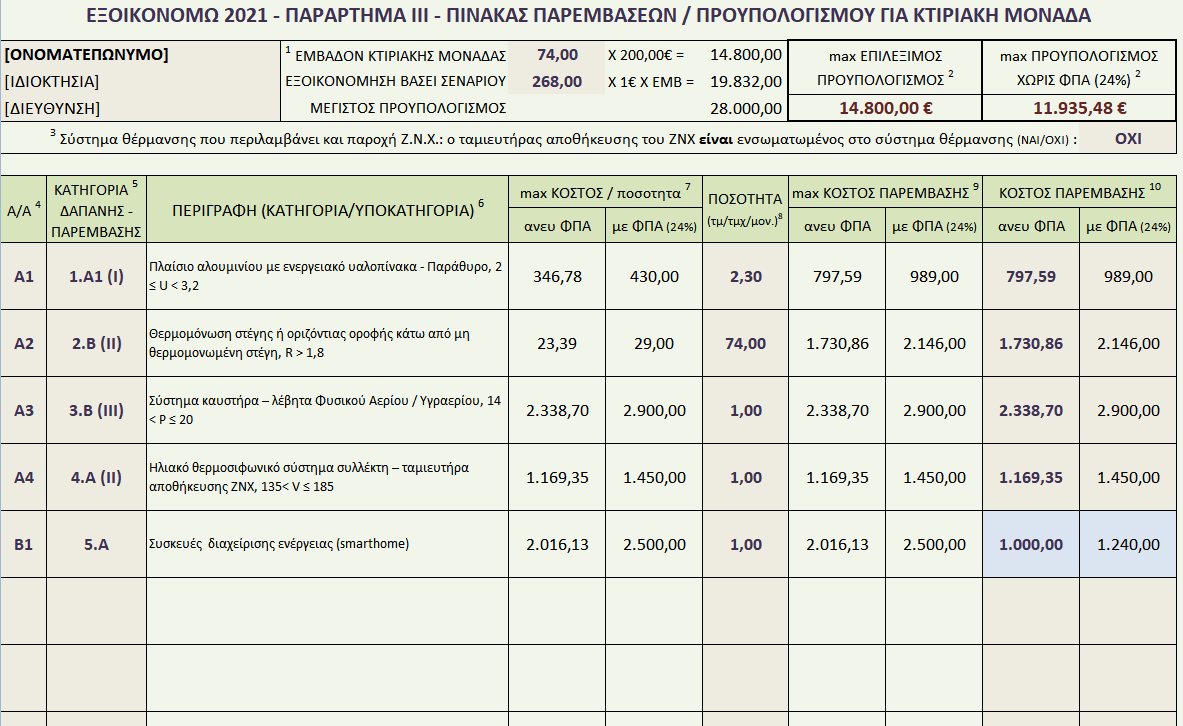This screenshot has width=1183, height=726.
Task: Click the [ΔΙΕΥΘΥΝΣΗ] address field
Action: pyautogui.click(x=141, y=108)
